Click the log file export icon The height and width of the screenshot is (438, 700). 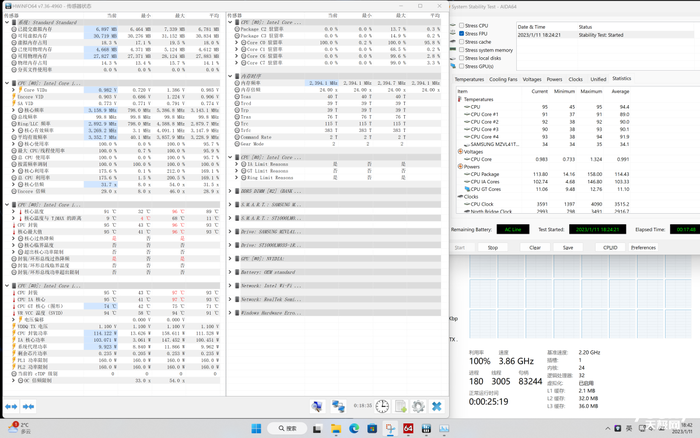[x=400, y=407]
